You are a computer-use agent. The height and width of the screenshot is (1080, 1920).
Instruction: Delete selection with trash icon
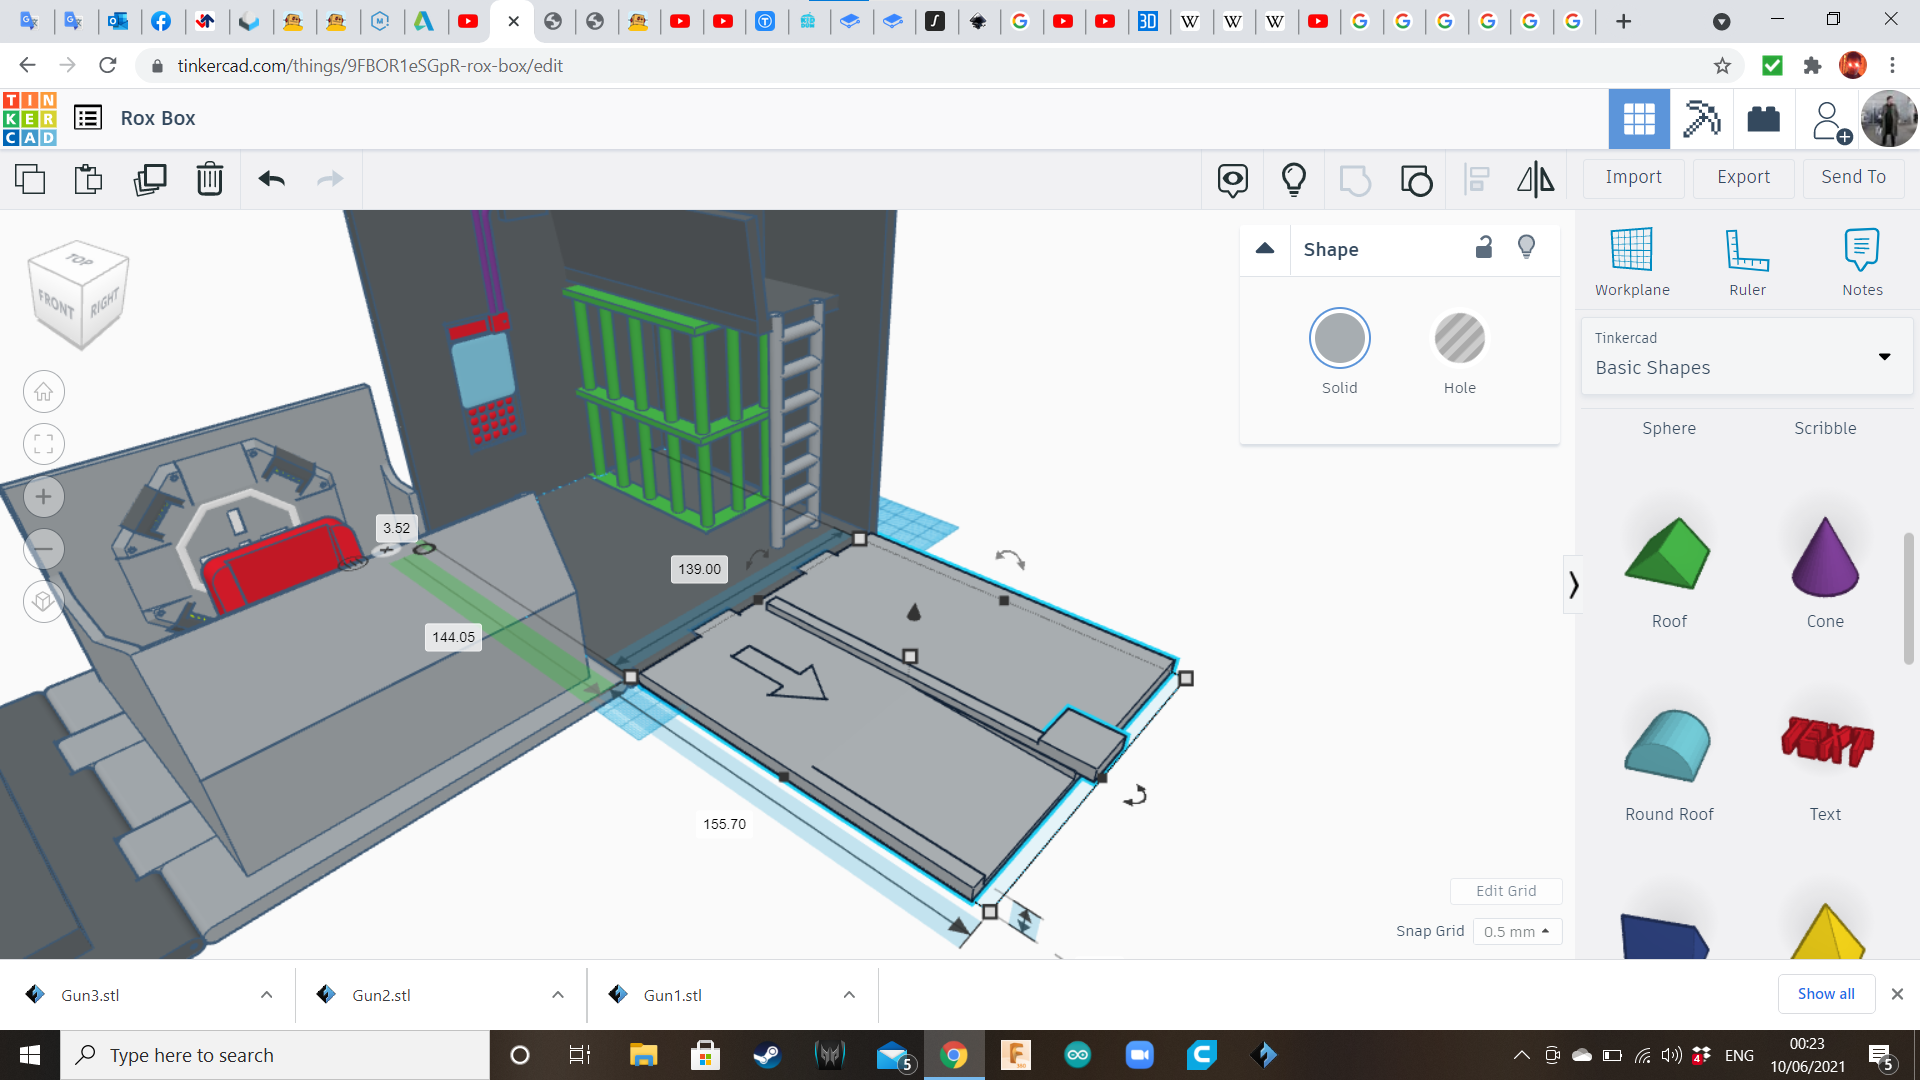pyautogui.click(x=210, y=180)
